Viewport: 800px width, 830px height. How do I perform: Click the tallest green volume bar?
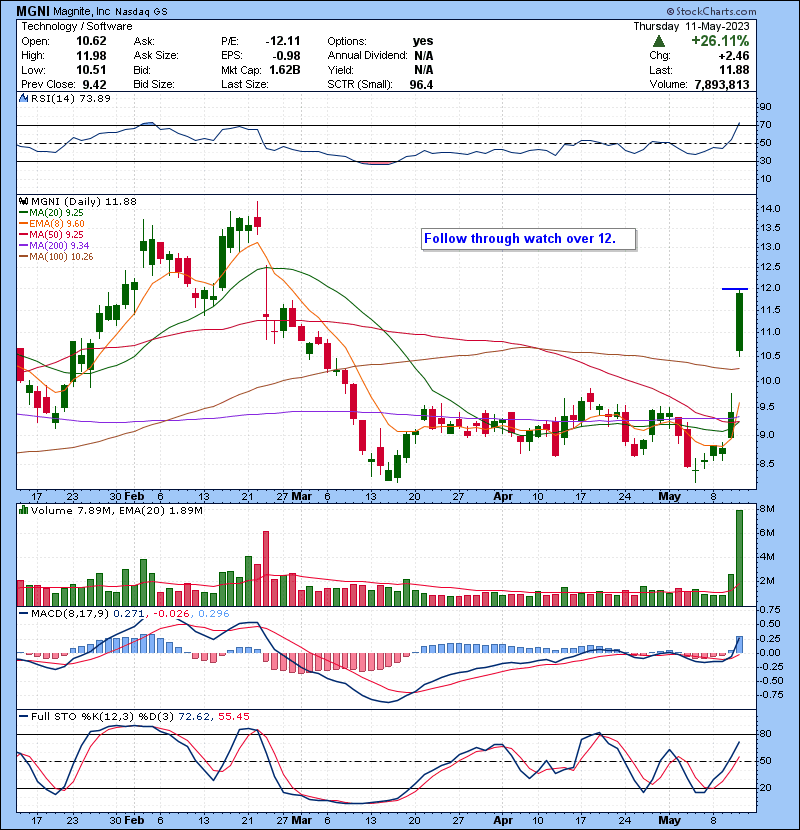[739, 558]
